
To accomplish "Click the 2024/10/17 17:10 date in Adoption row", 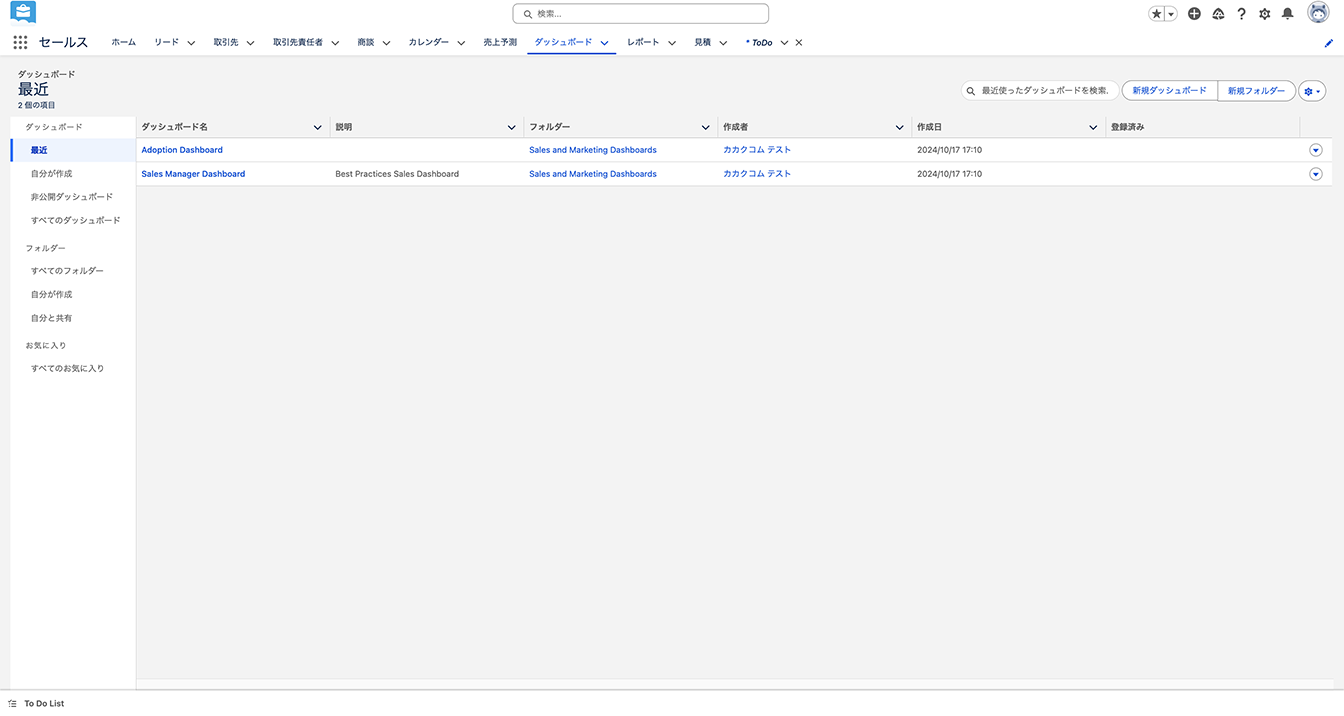I will pyautogui.click(x=949, y=150).
